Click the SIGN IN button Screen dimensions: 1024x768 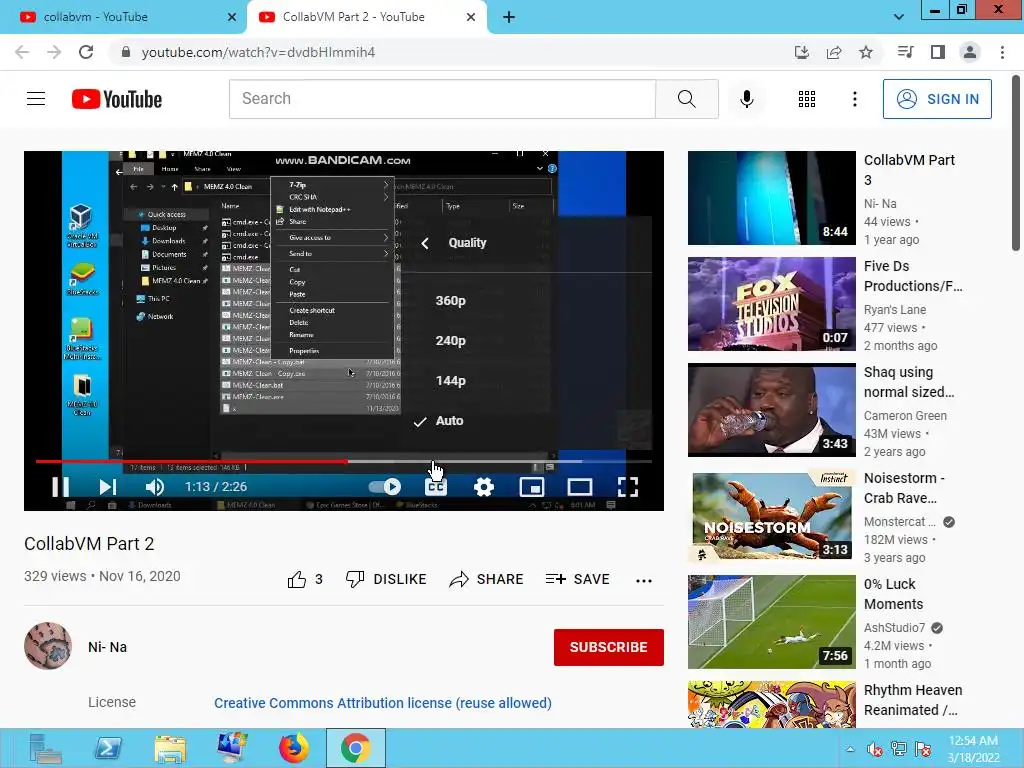pyautogui.click(x=937, y=99)
